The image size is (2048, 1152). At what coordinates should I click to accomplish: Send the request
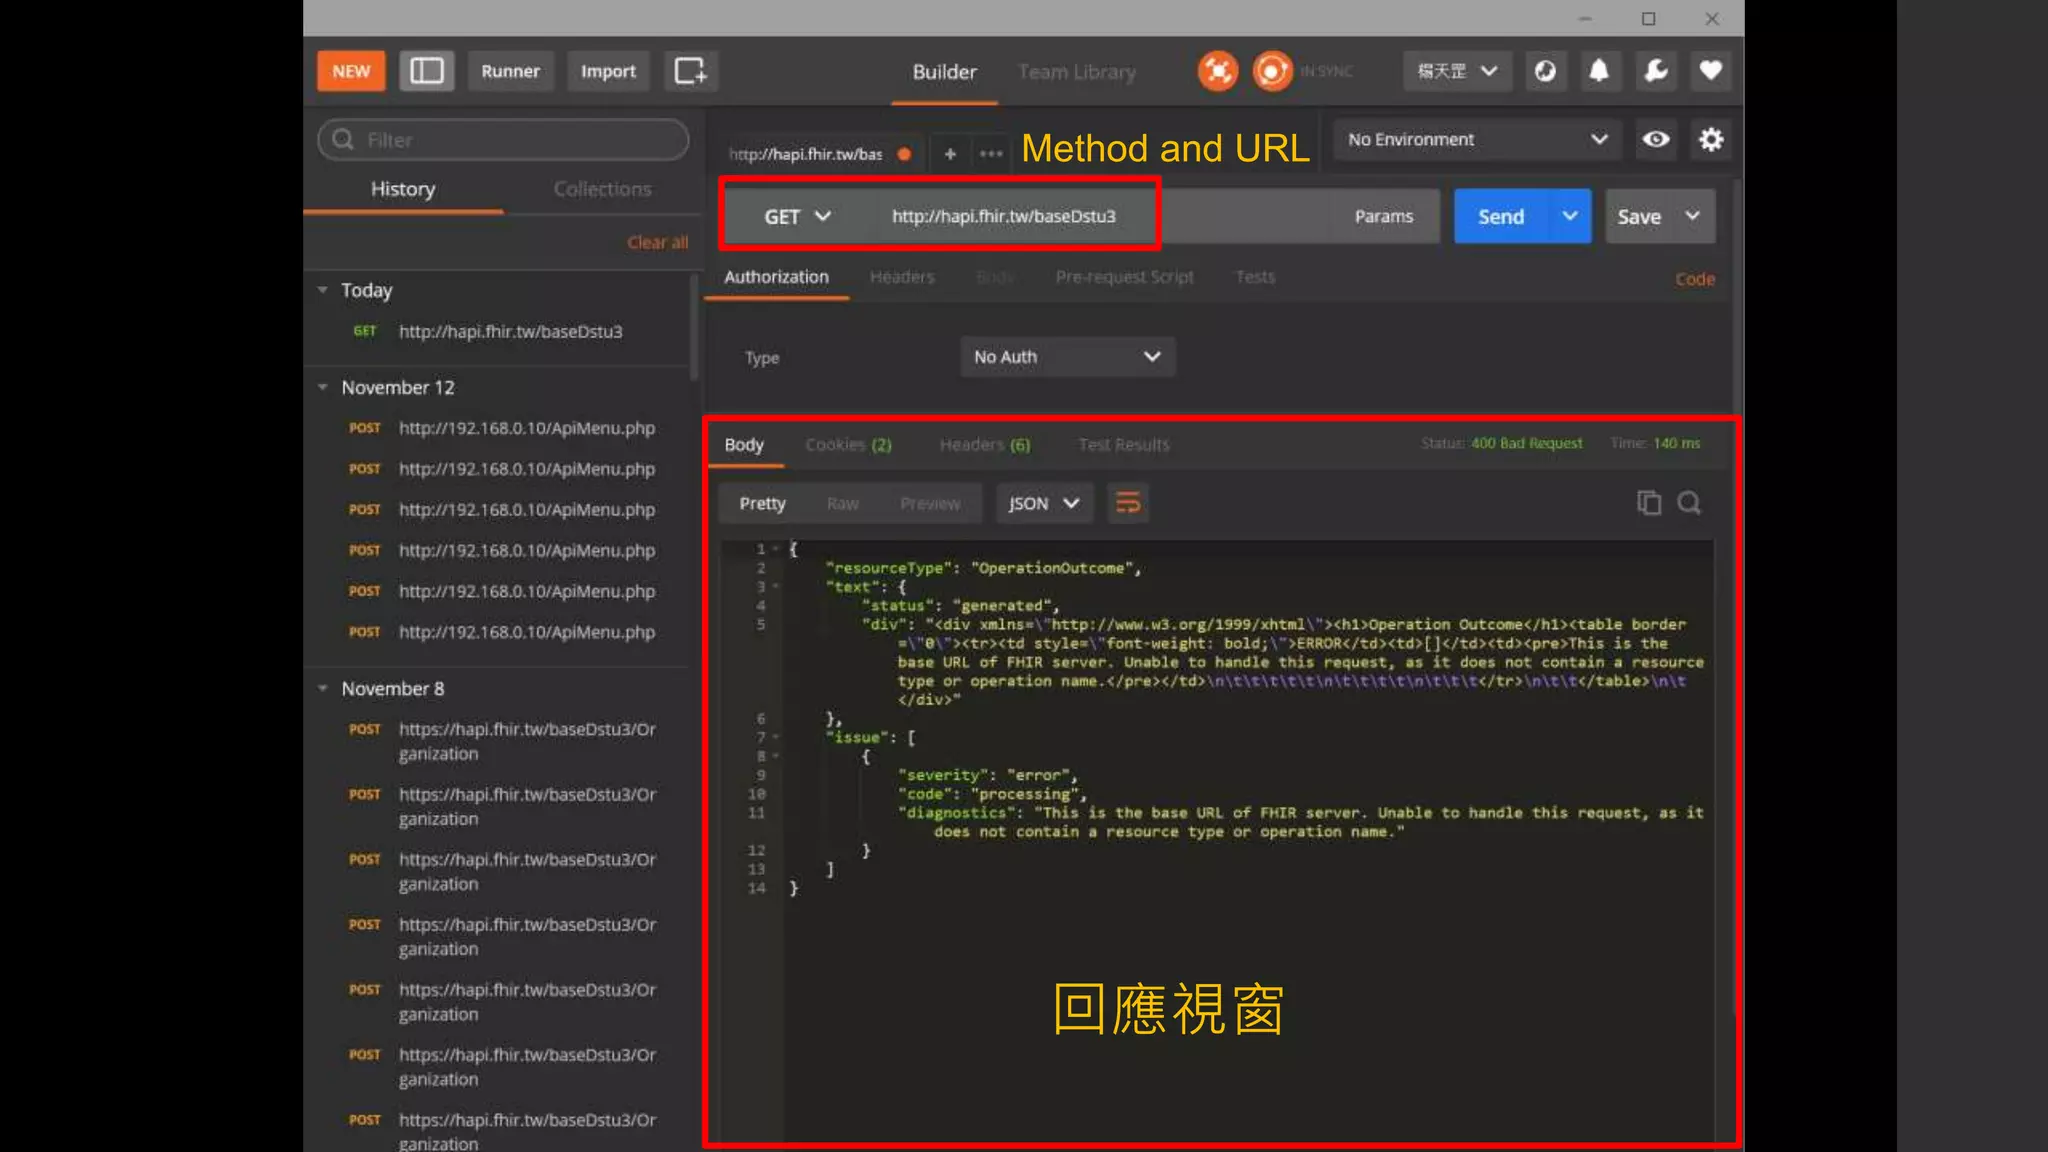pyautogui.click(x=1501, y=216)
